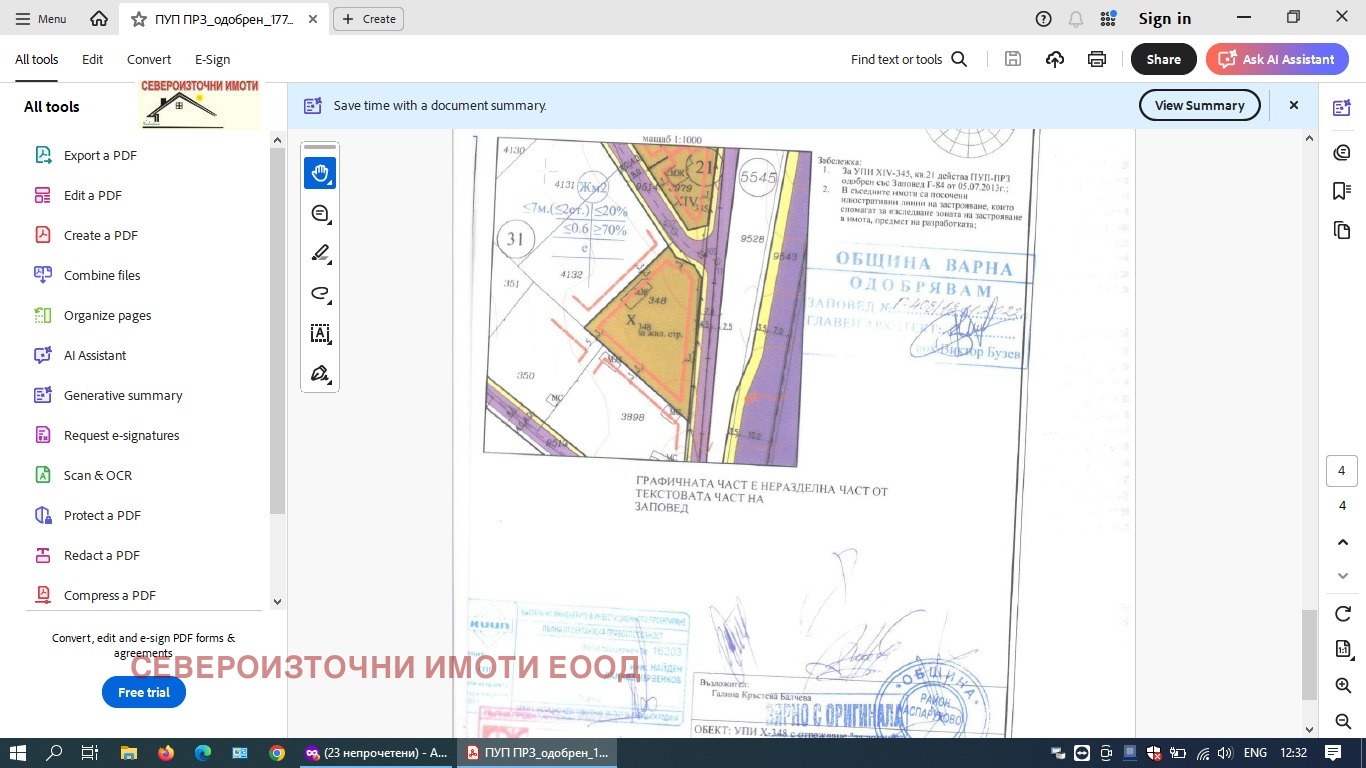Click the cloud upload icon

(x=1055, y=59)
